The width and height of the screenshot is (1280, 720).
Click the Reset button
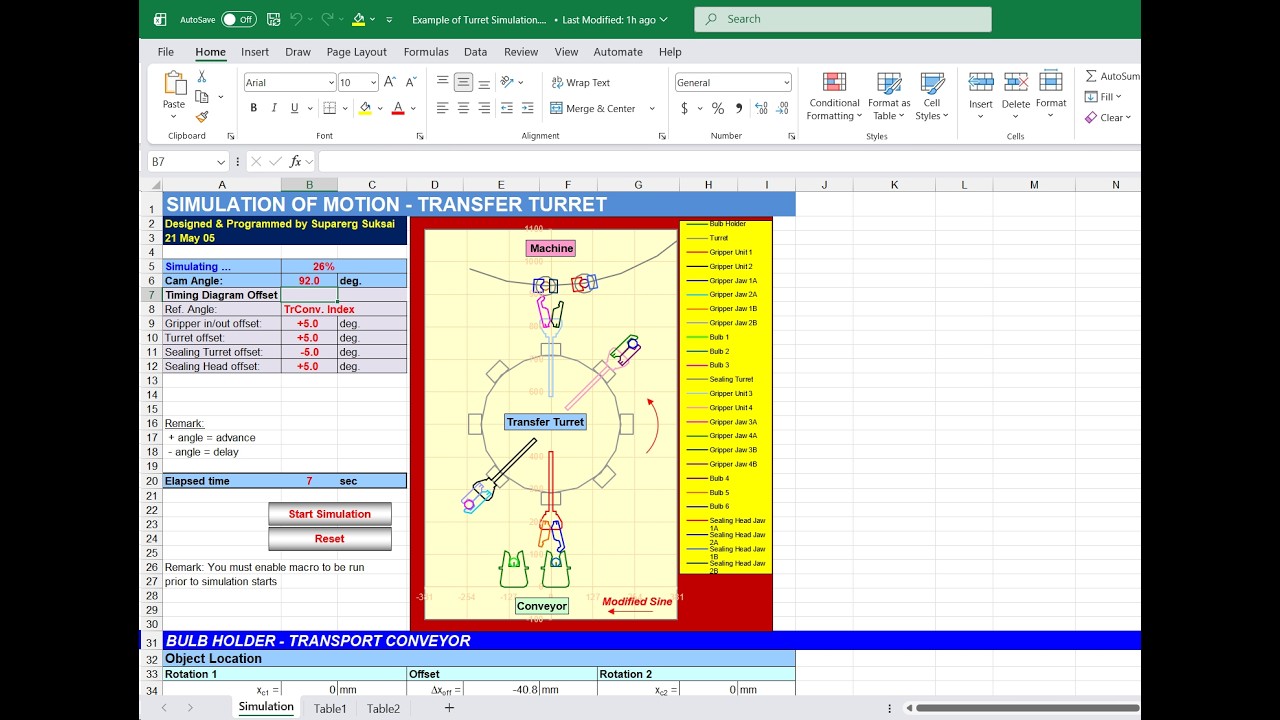pos(330,538)
